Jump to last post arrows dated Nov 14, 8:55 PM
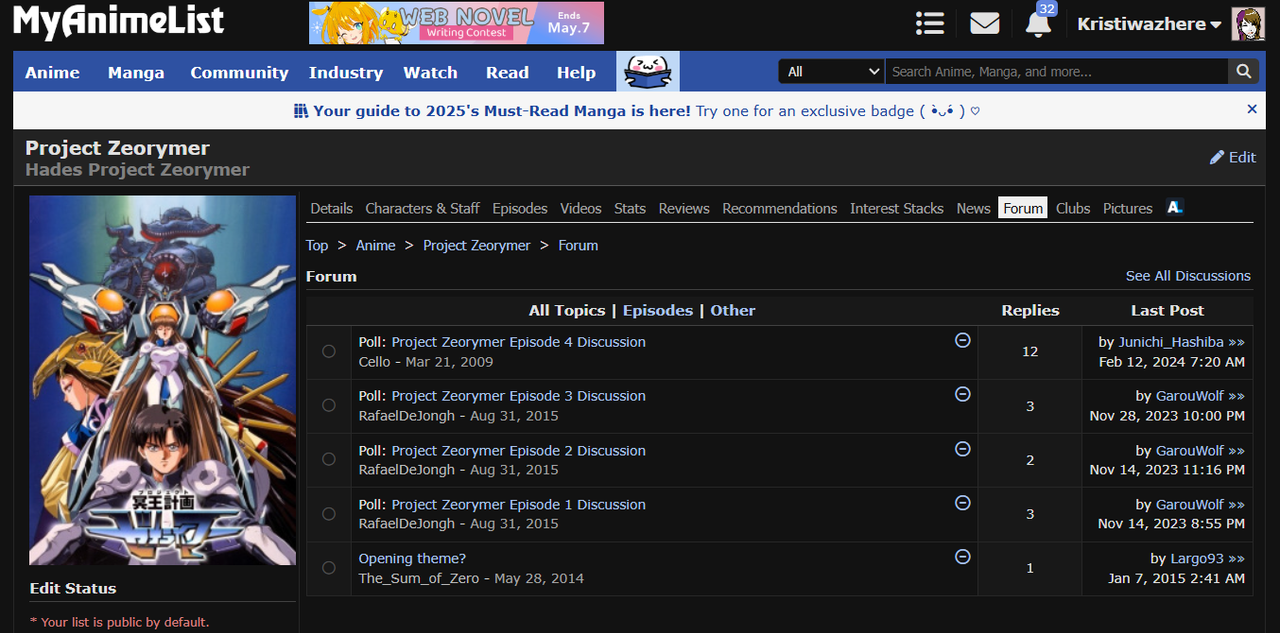Screen dimensions: 1280x633 [x=1237, y=505]
